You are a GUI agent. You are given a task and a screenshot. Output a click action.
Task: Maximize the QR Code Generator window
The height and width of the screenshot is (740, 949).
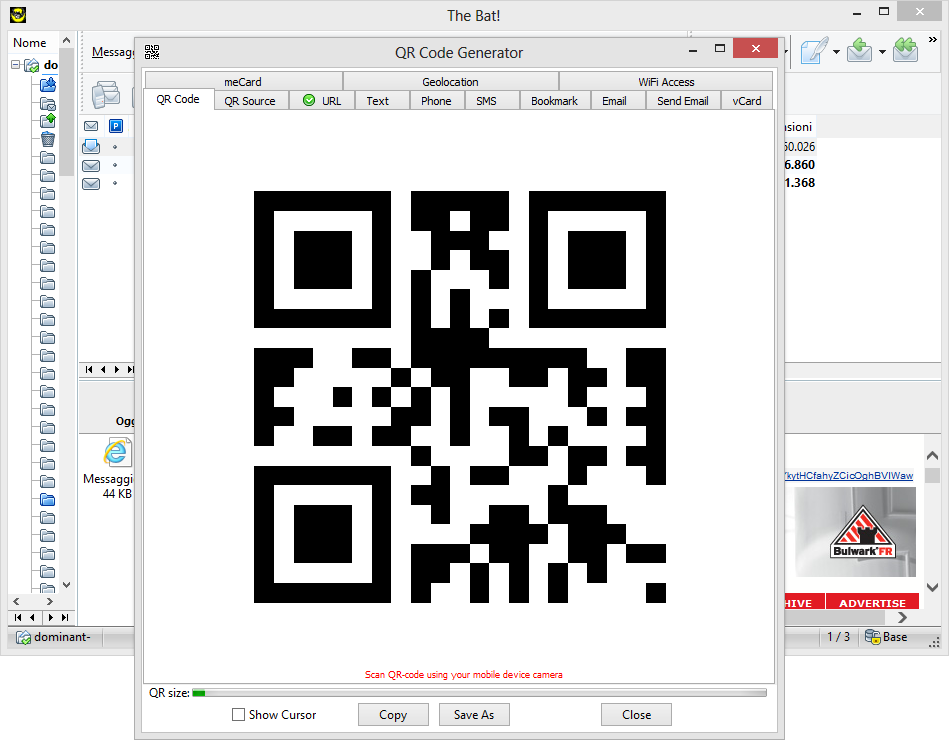(720, 48)
